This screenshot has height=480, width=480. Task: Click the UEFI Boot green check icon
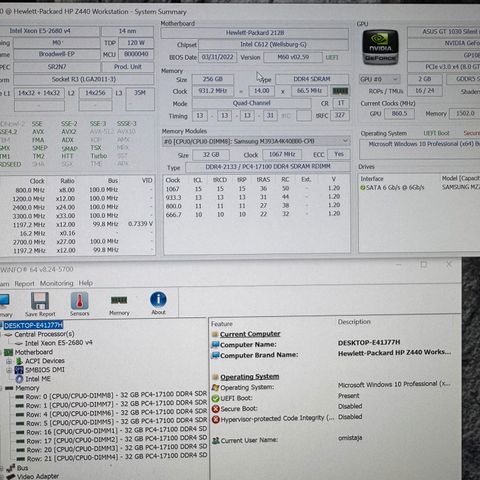coord(216,398)
